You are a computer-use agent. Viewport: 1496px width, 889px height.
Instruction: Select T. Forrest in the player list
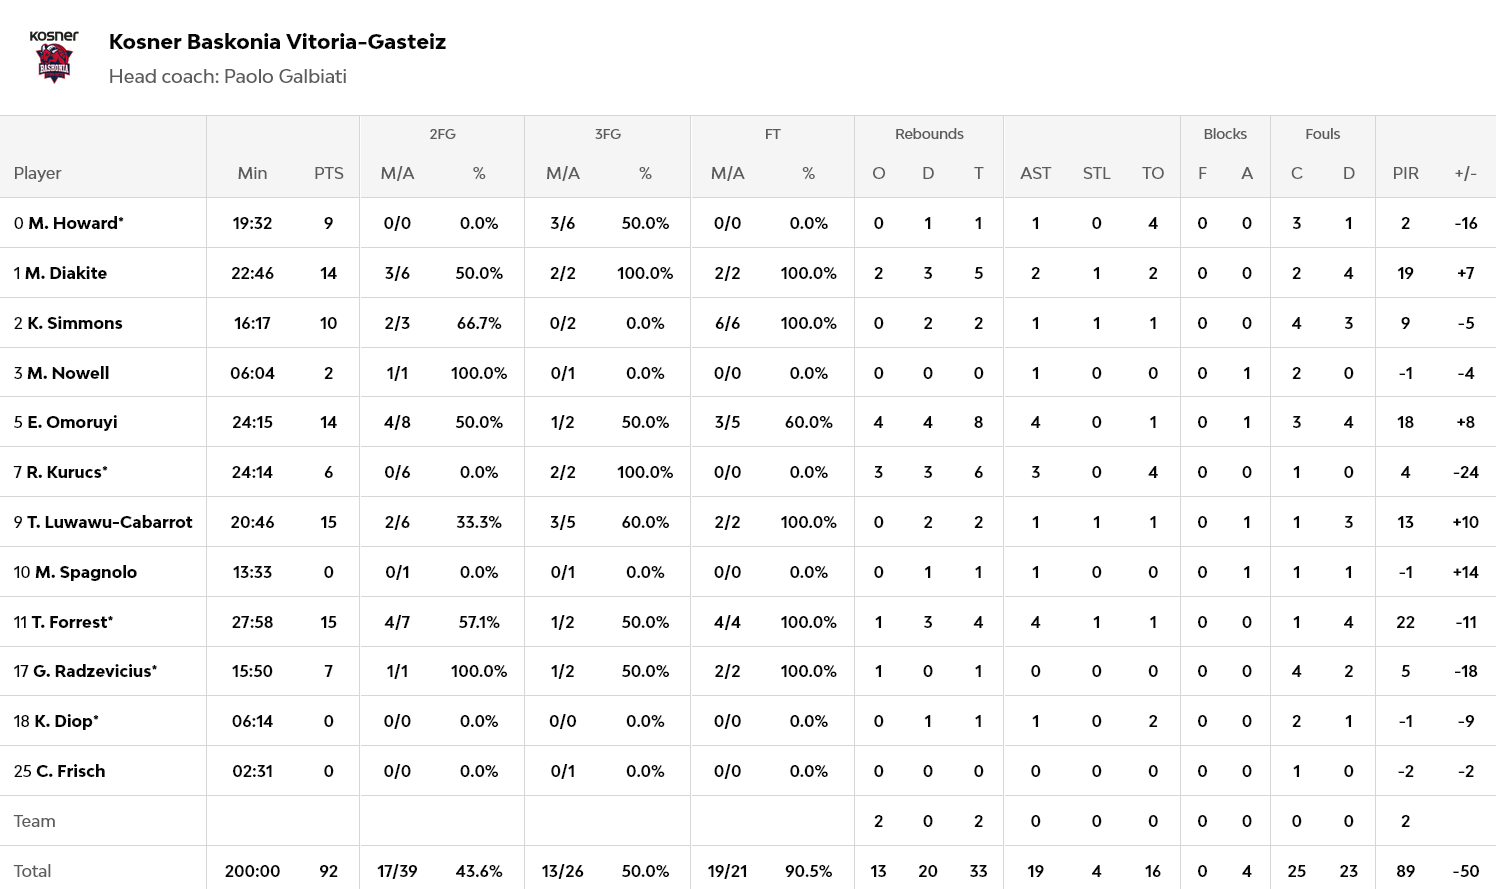70,622
